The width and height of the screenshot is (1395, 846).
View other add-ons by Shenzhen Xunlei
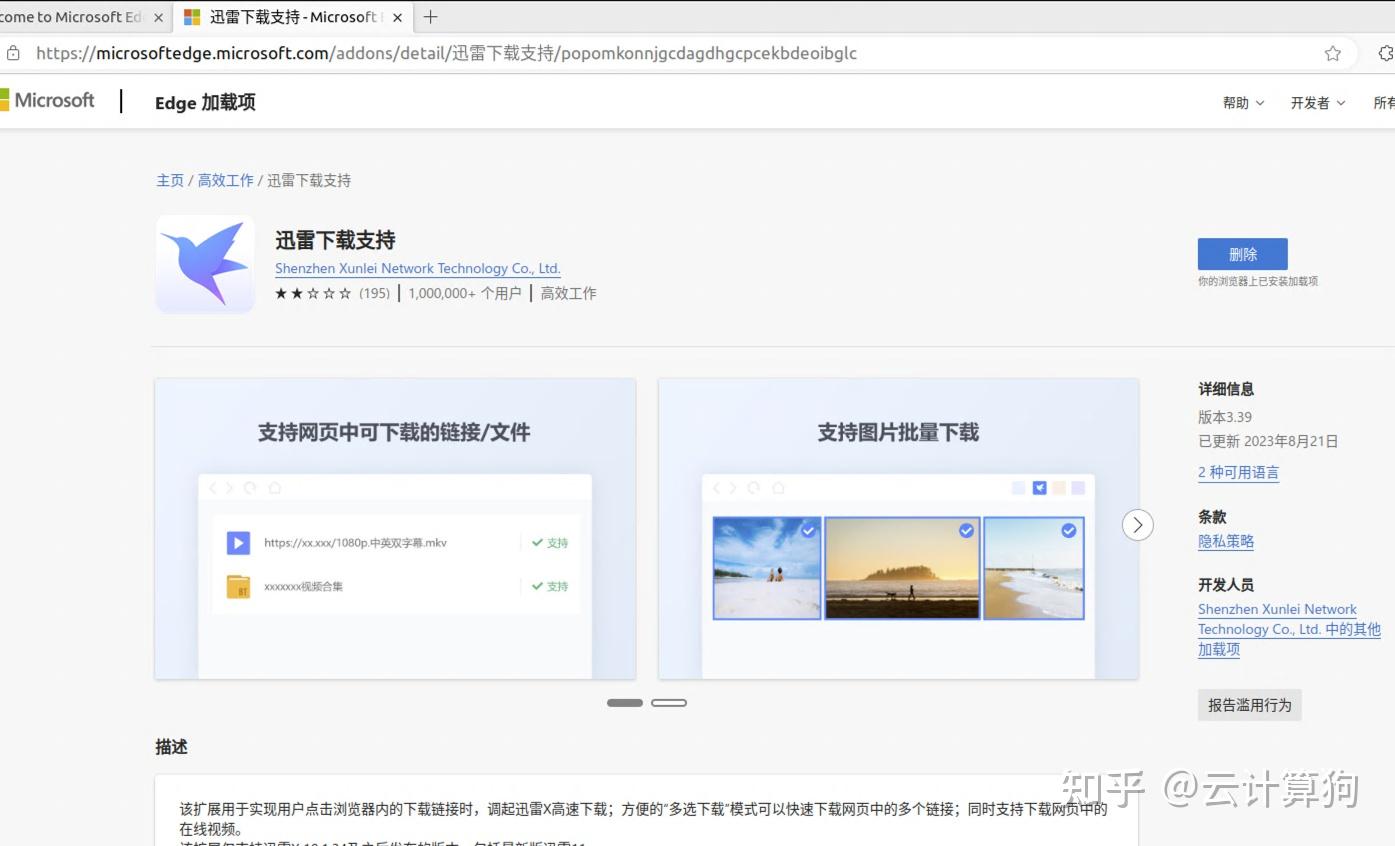click(x=1289, y=629)
